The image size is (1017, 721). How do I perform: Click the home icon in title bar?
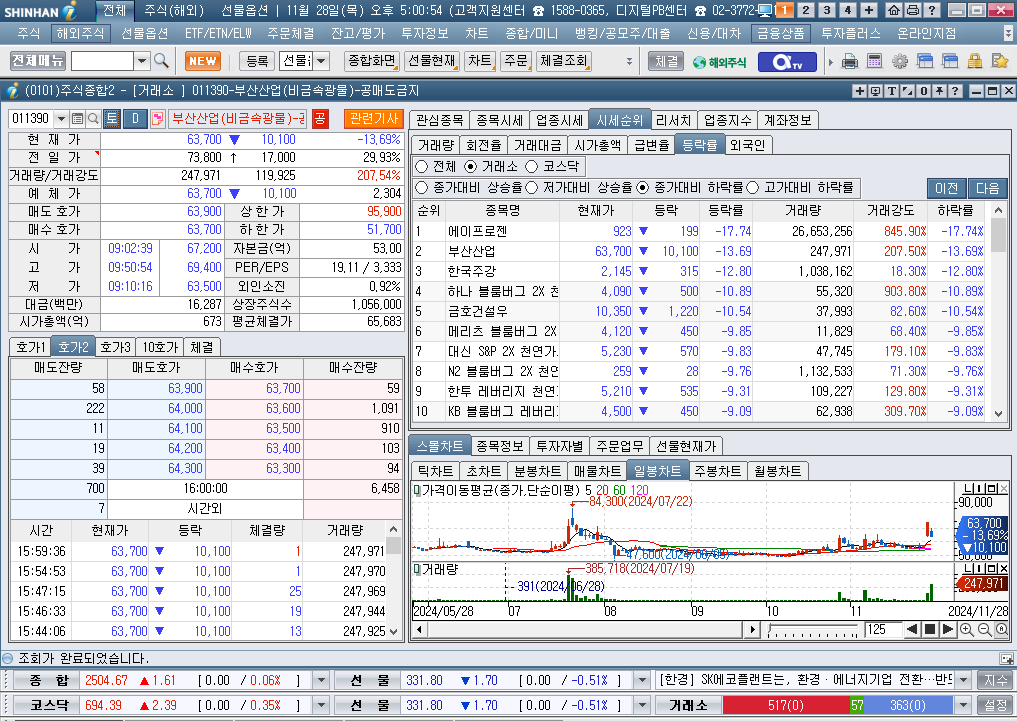tap(893, 10)
